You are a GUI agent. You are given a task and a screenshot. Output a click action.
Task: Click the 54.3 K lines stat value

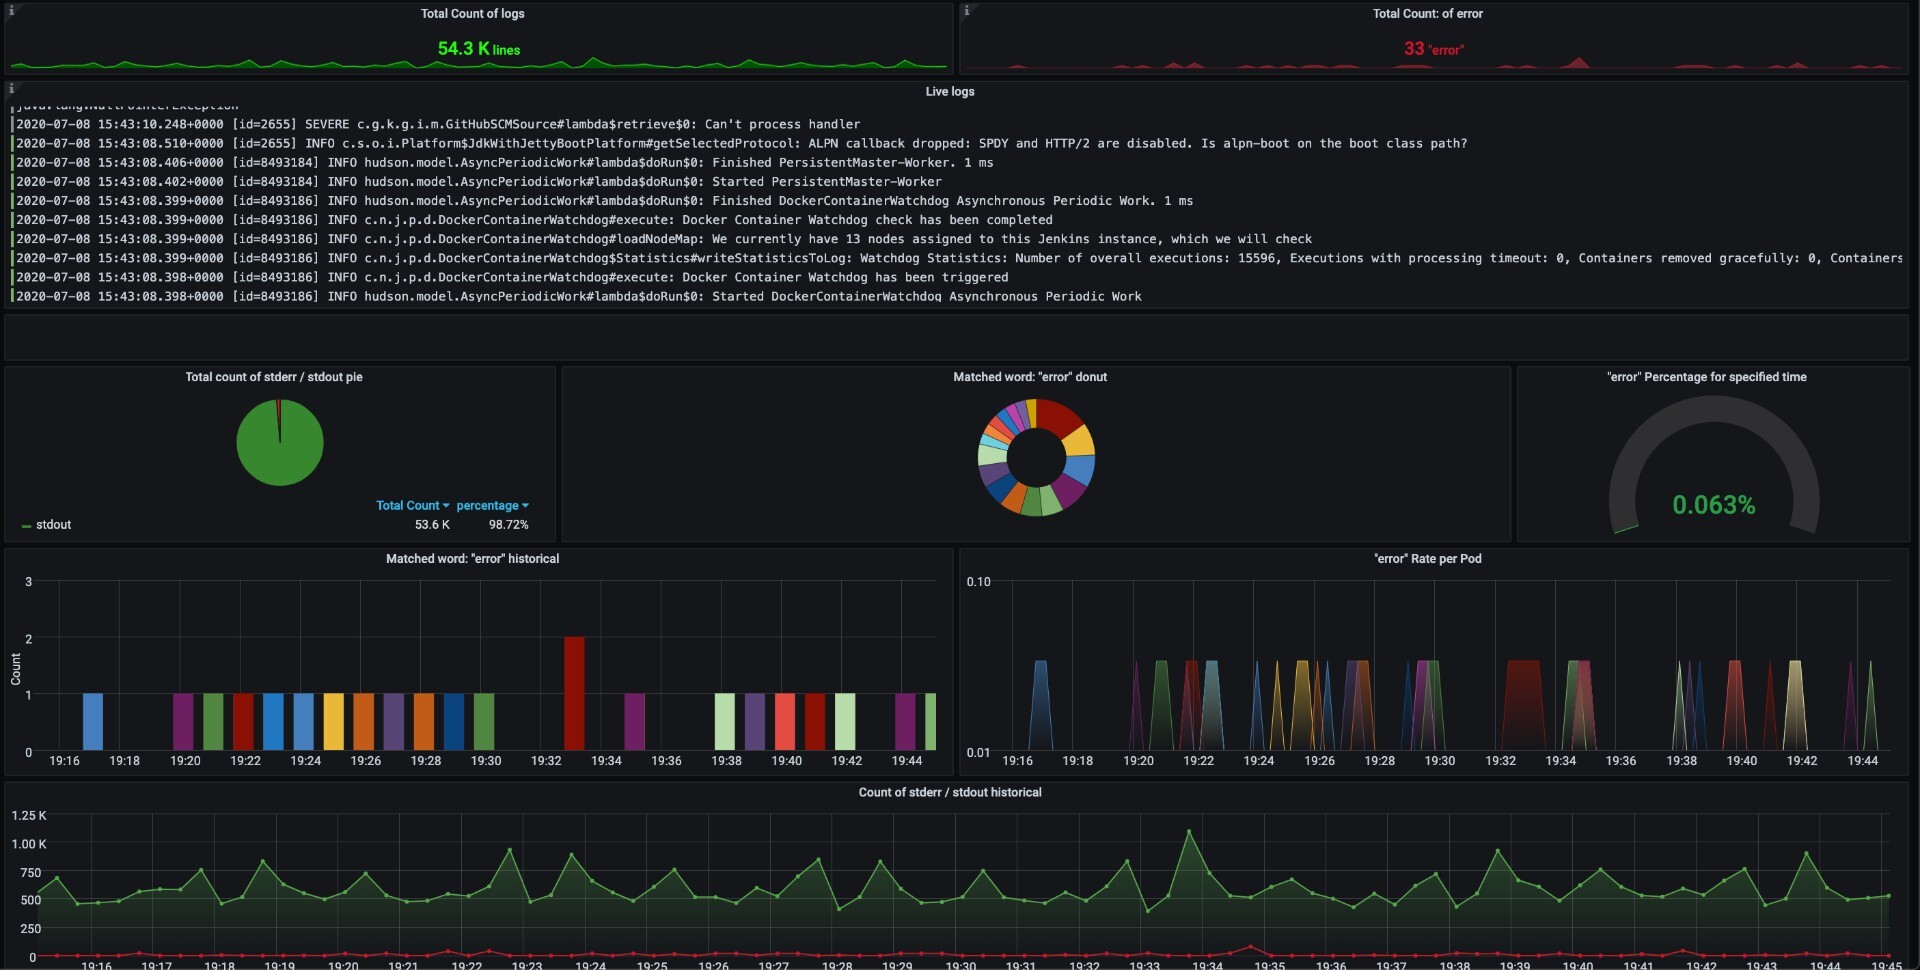(479, 48)
